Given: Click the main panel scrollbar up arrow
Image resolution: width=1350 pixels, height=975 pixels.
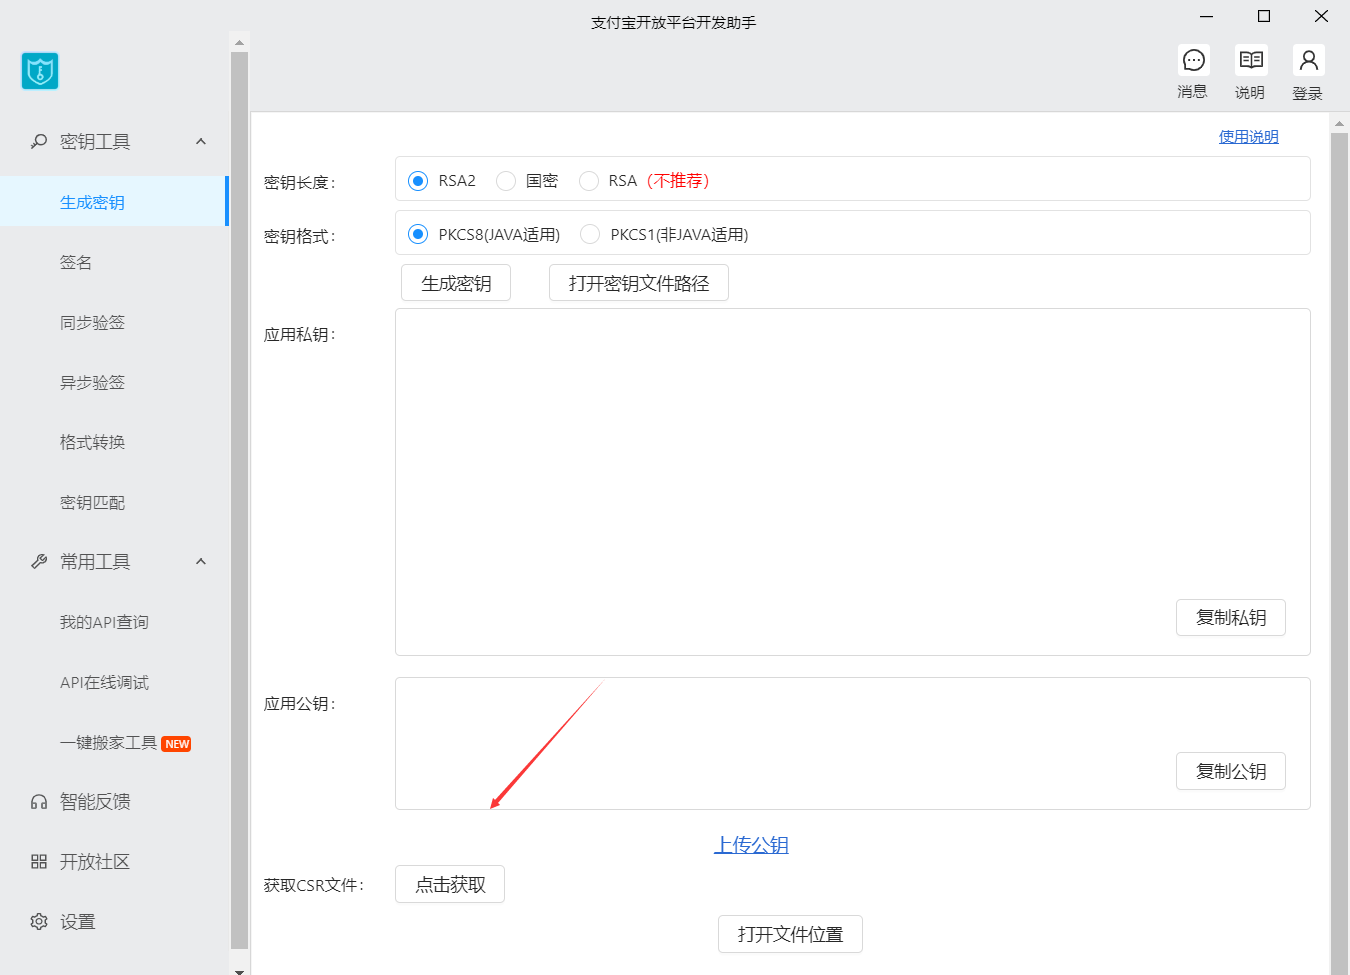Looking at the screenshot, I should [1340, 122].
